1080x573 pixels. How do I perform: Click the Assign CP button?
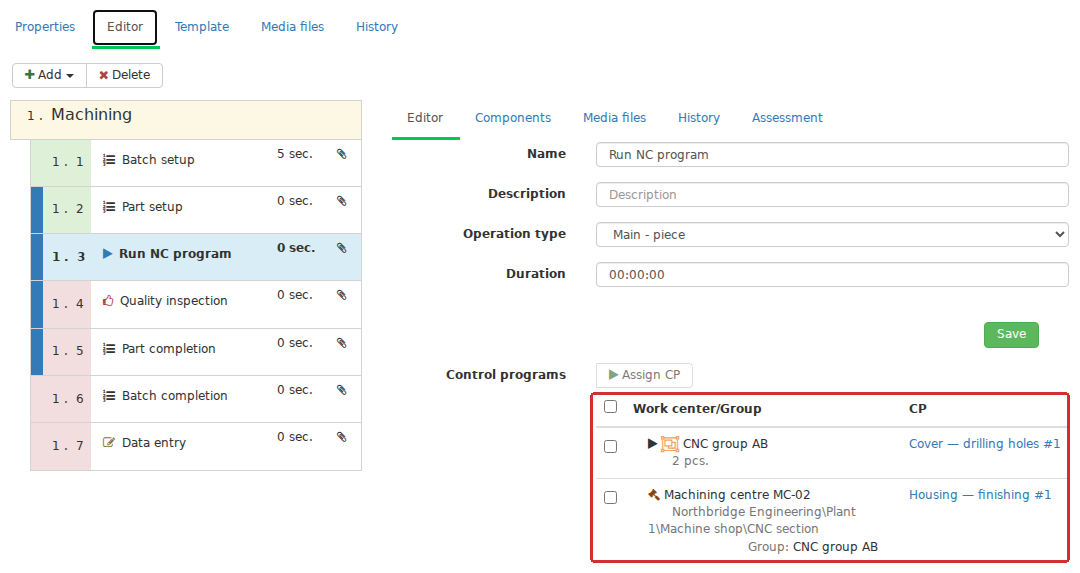(644, 375)
